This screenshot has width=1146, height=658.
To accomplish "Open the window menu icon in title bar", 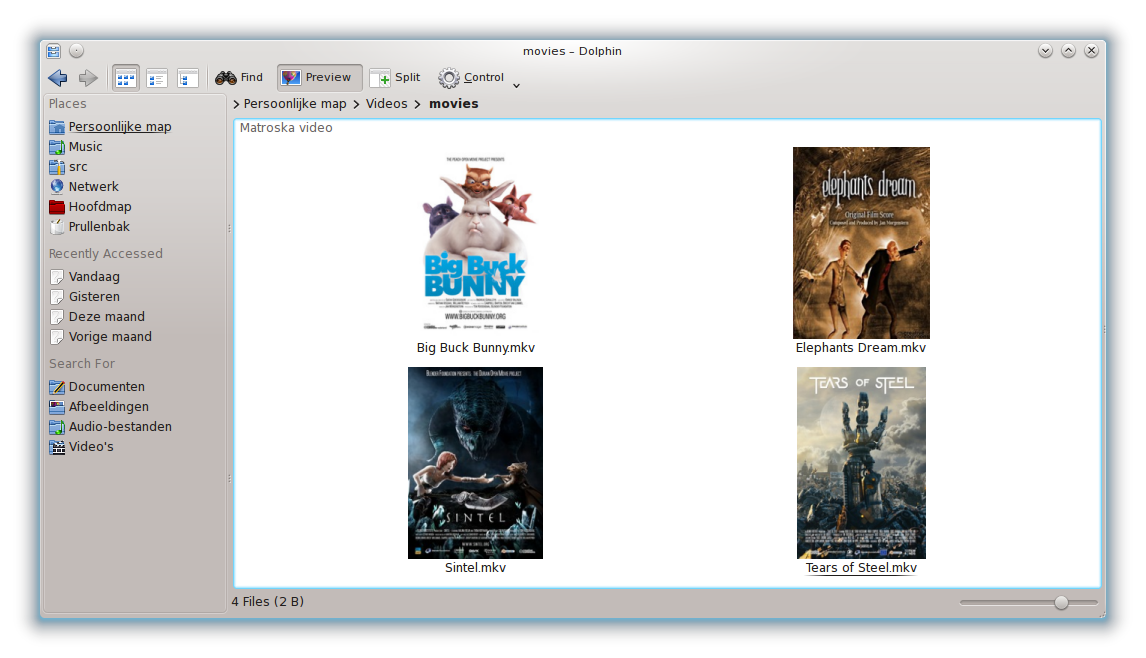I will pos(53,51).
